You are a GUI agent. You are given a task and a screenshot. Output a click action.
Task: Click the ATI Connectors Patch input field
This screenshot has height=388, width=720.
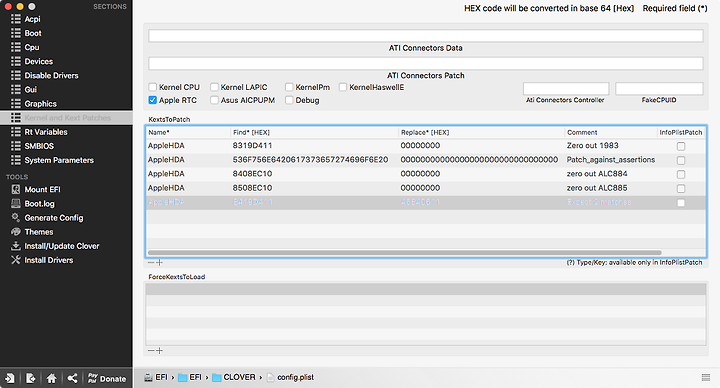426,63
